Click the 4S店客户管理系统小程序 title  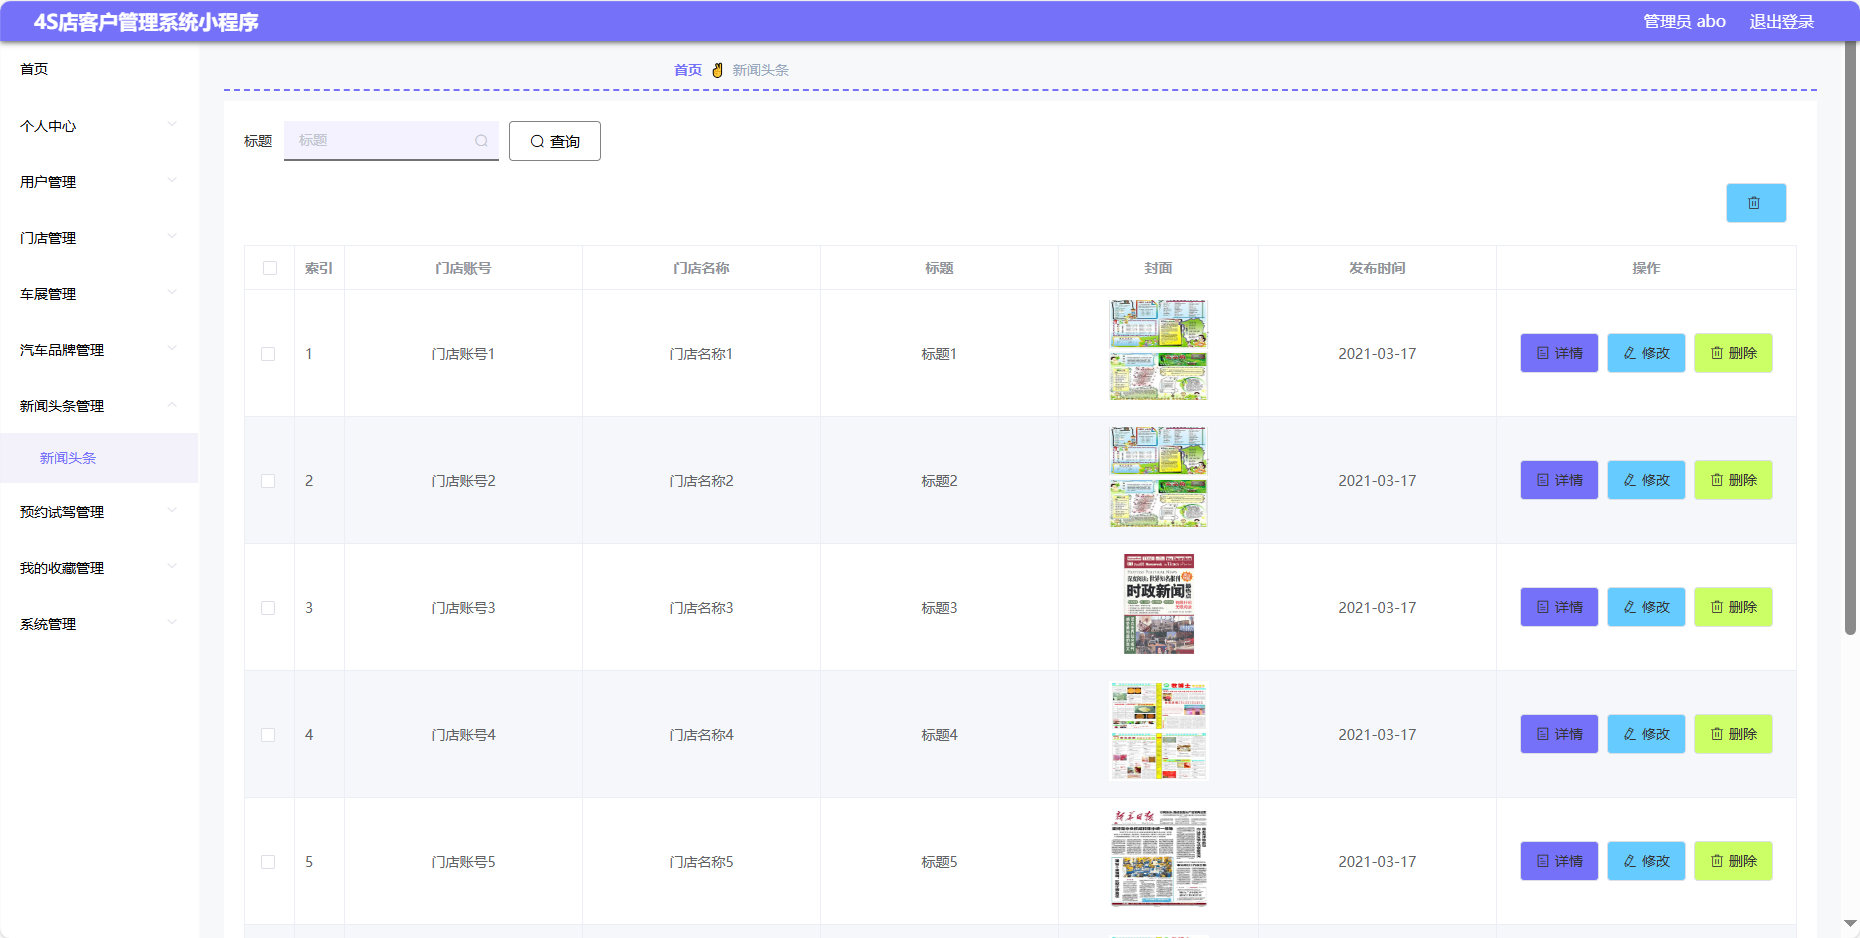coord(146,22)
